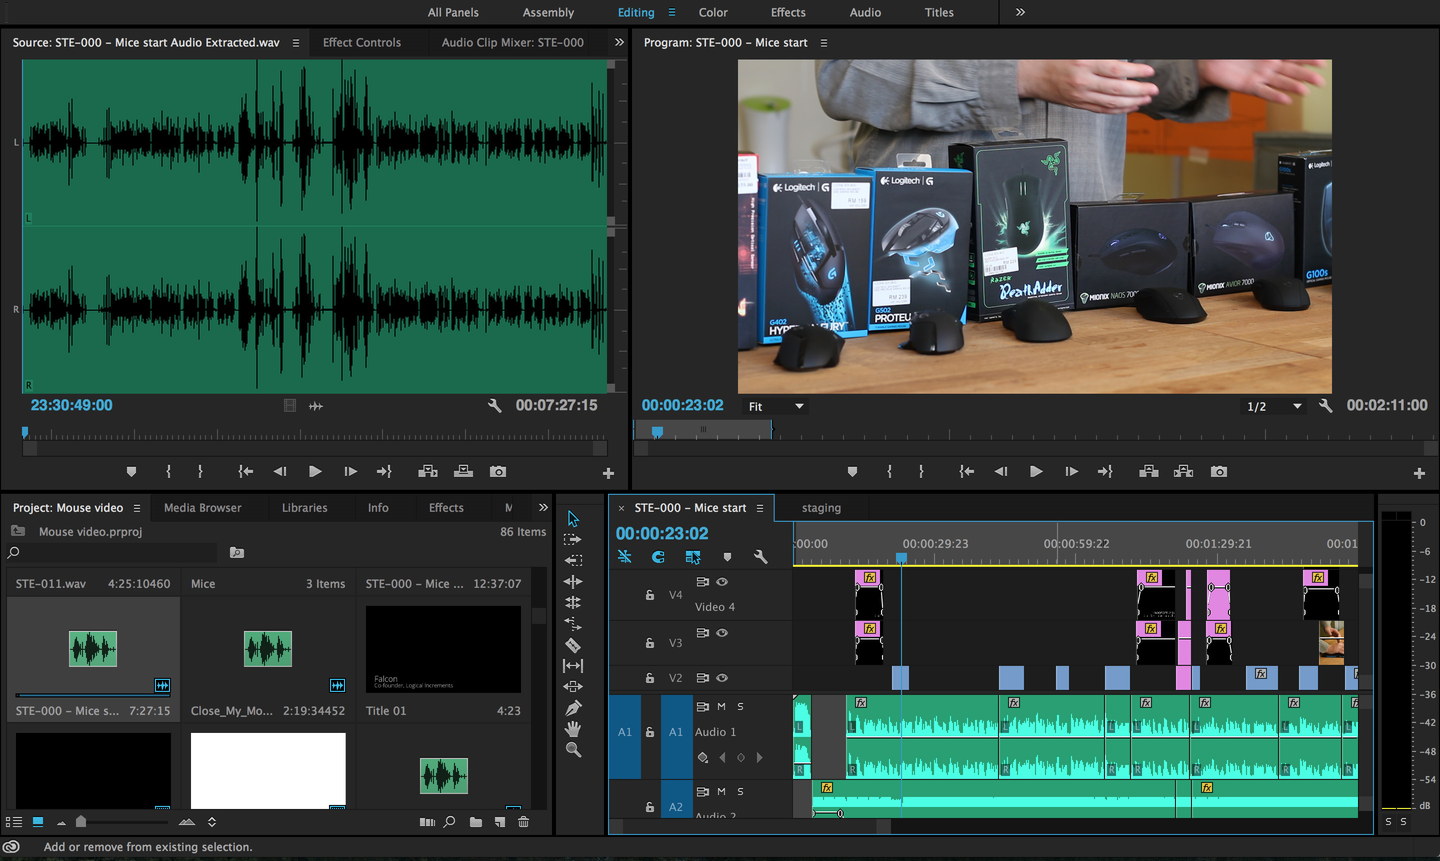Mute Audio 1 track with M
Screen dimensions: 1440x861
click(721, 706)
